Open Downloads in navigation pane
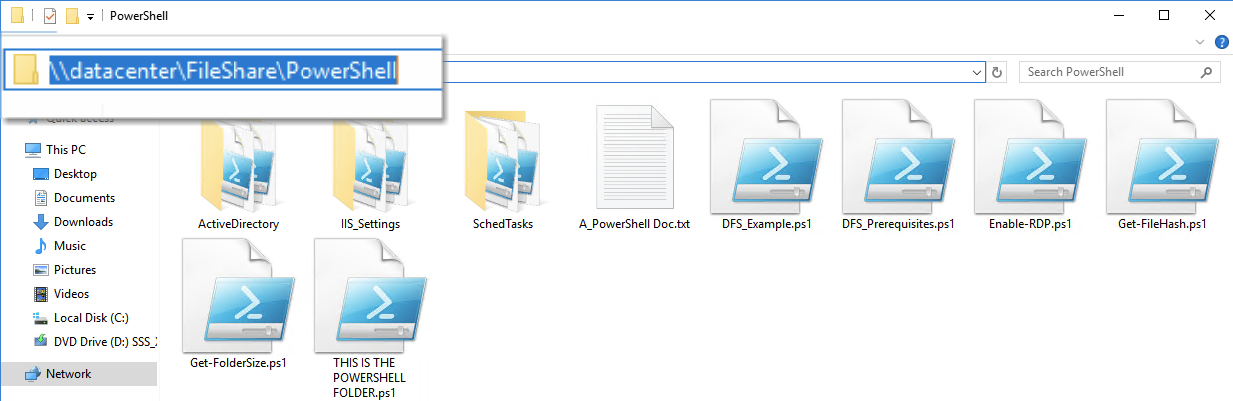1233x401 pixels. (x=83, y=222)
